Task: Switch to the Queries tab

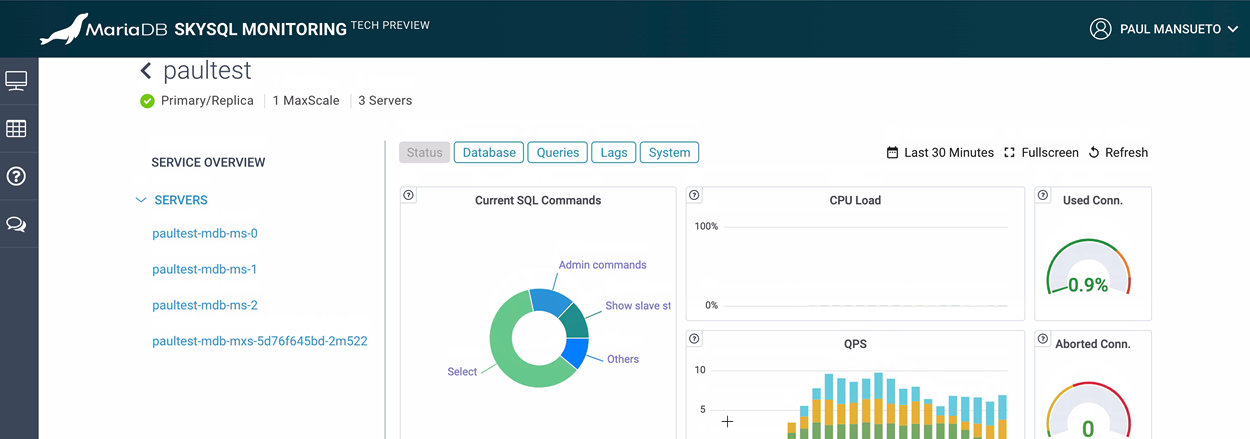Action: (557, 153)
